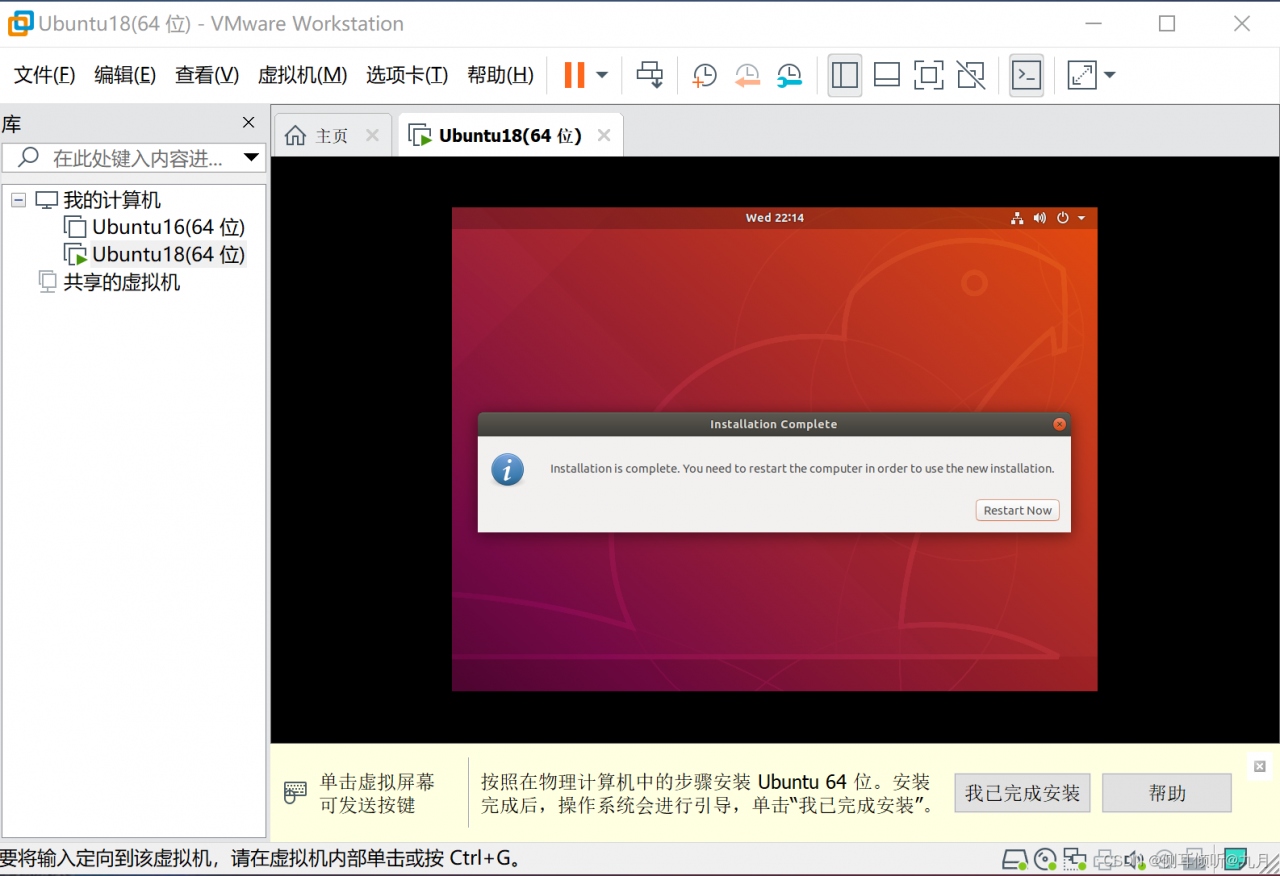Click the Installation is complete message text
This screenshot has width=1280, height=876.
point(802,468)
